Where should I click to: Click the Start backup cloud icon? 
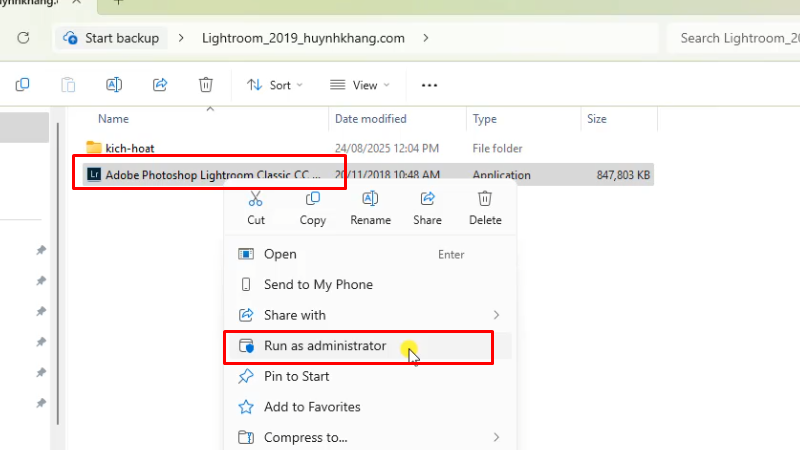70,38
